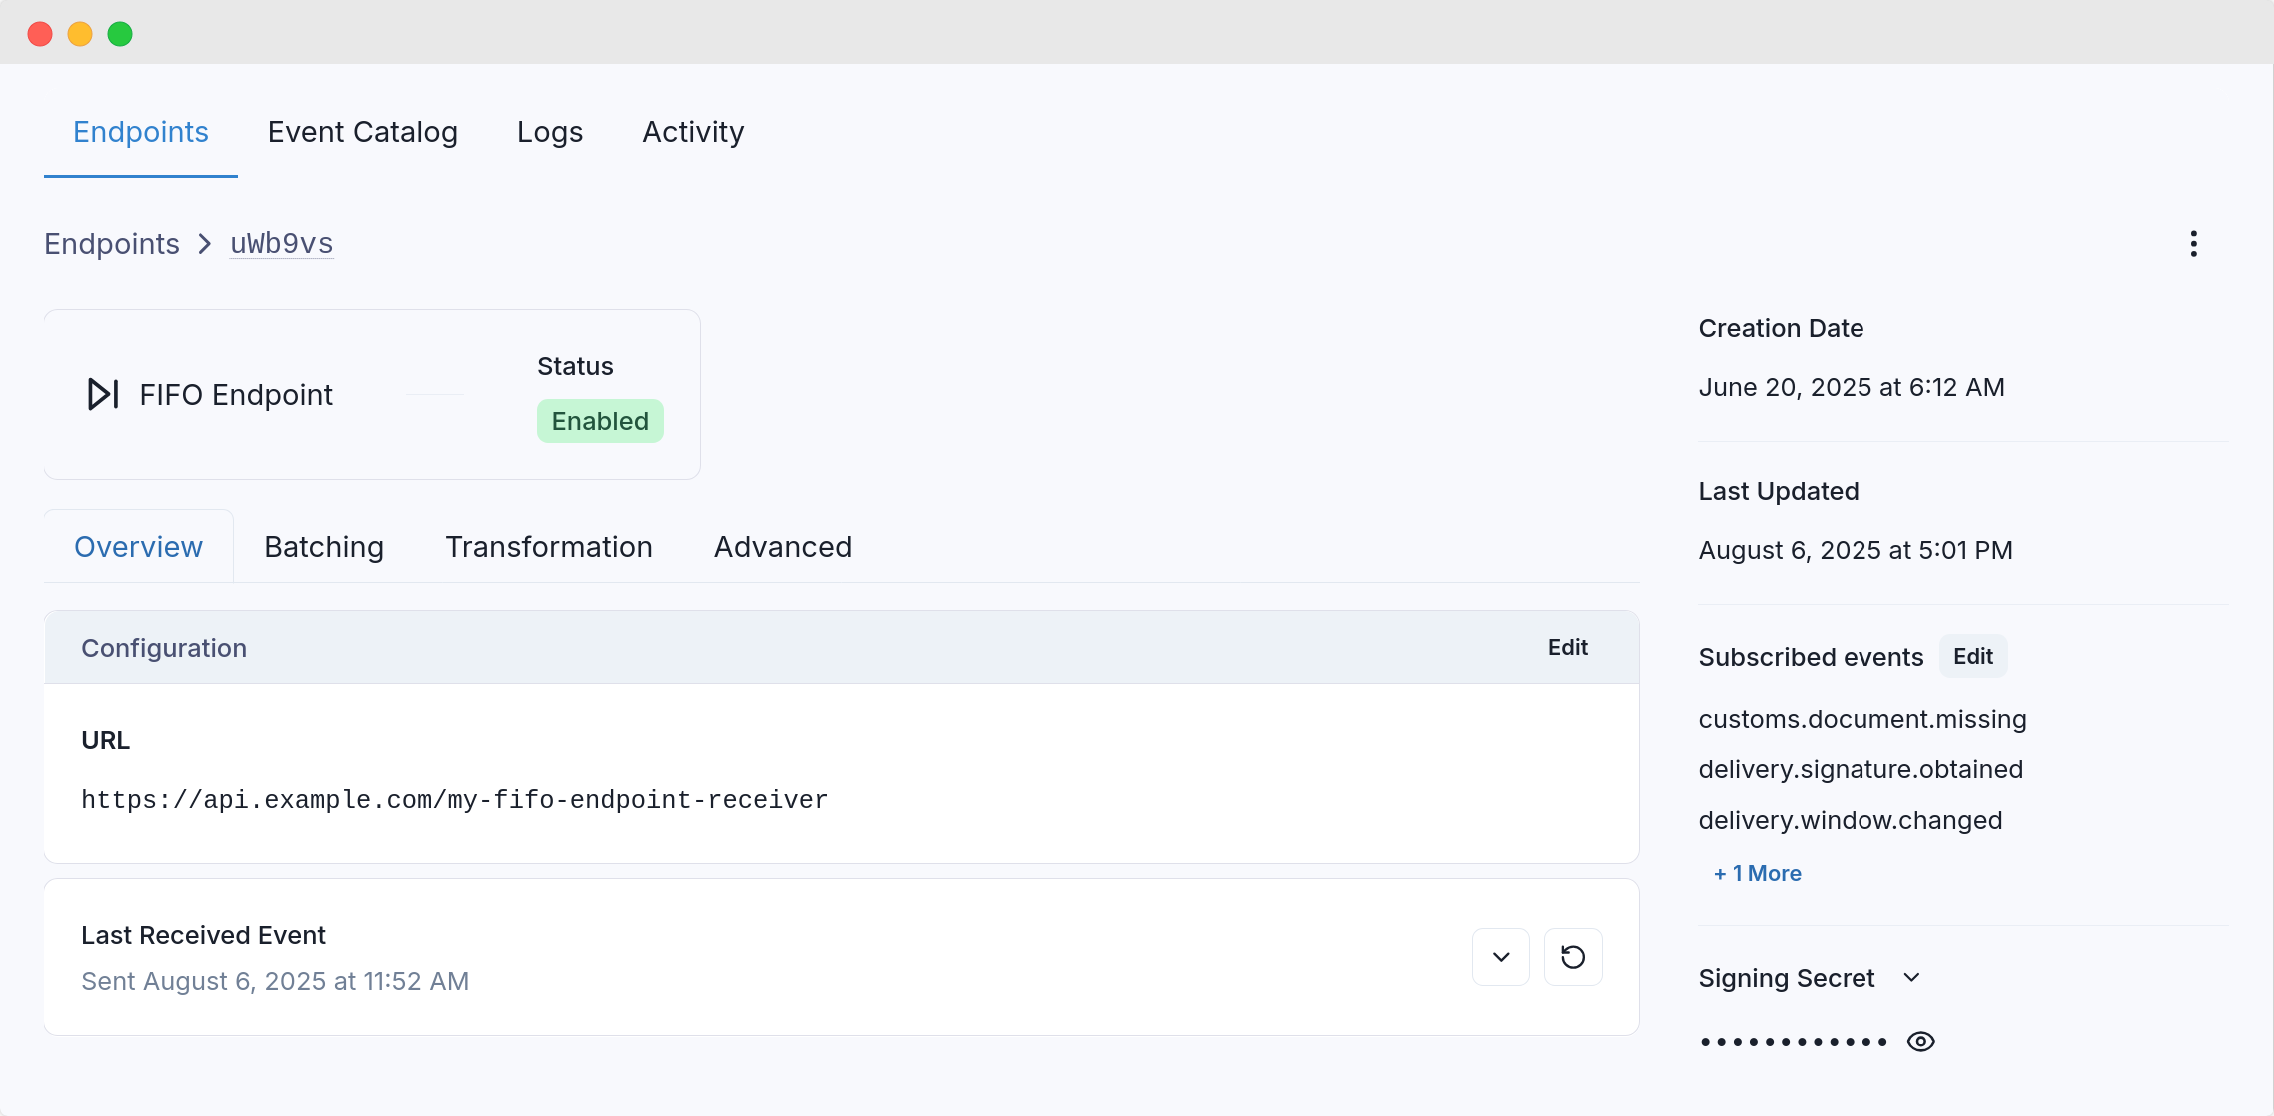Show one more subscribed event
Image resolution: width=2274 pixels, height=1116 pixels.
1757,873
